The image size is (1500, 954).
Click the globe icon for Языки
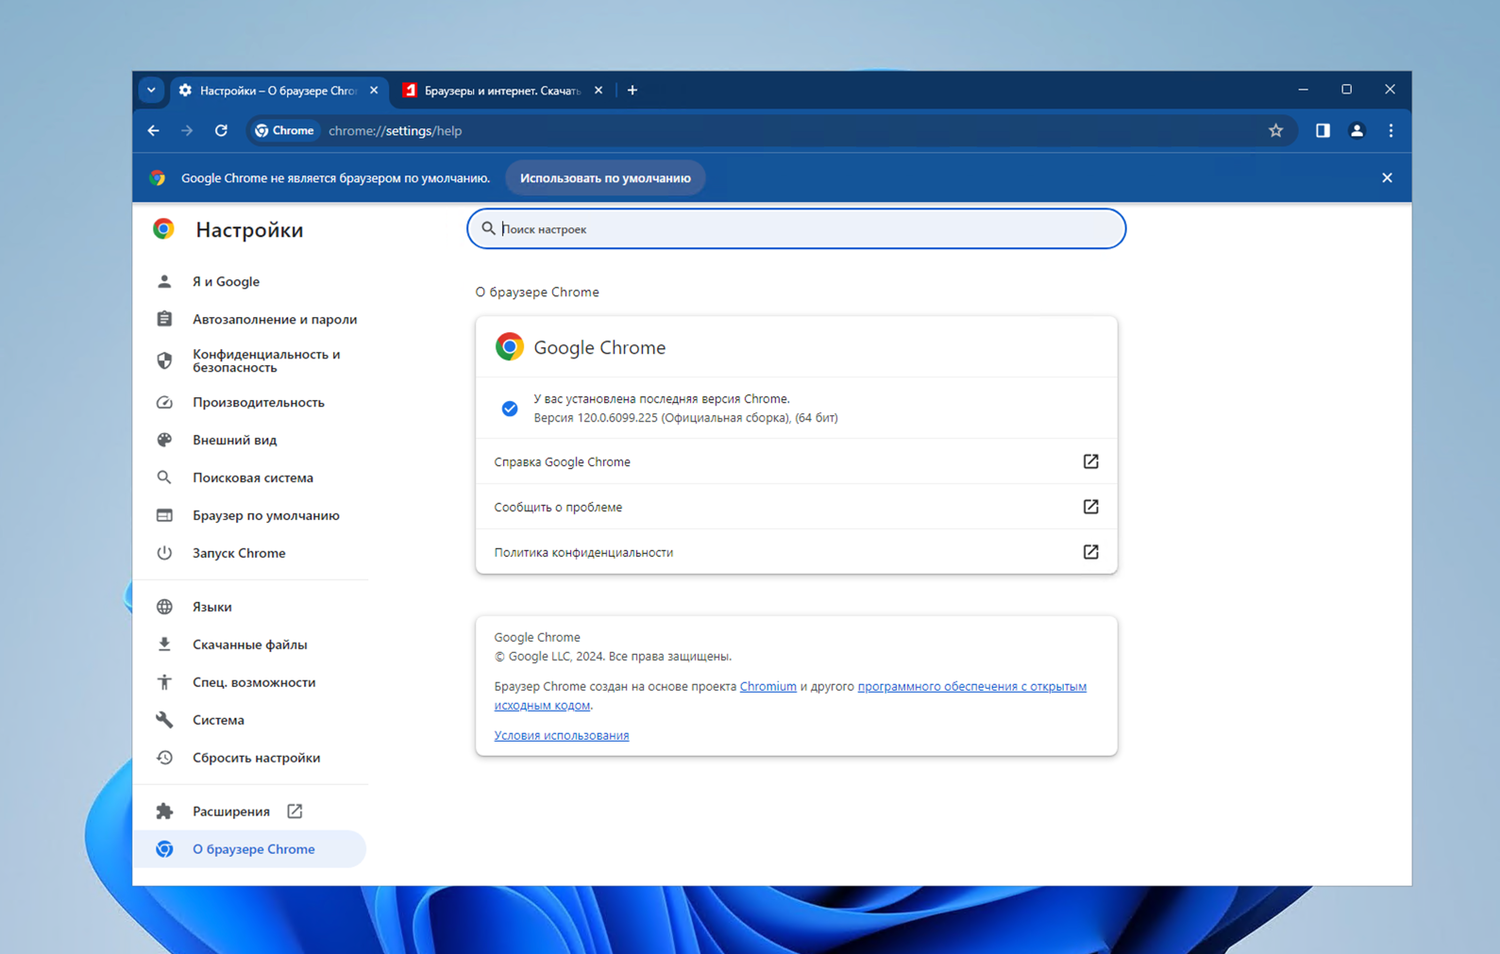click(x=165, y=607)
